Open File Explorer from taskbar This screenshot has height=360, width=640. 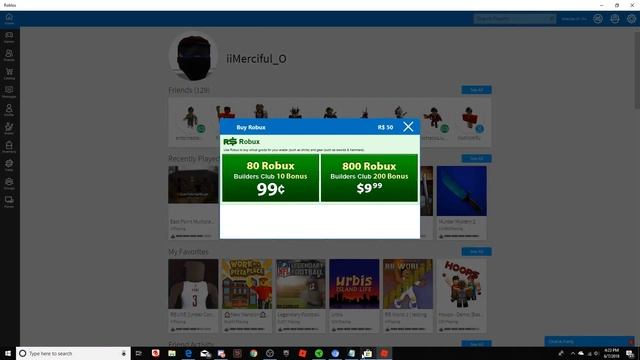tap(172, 353)
